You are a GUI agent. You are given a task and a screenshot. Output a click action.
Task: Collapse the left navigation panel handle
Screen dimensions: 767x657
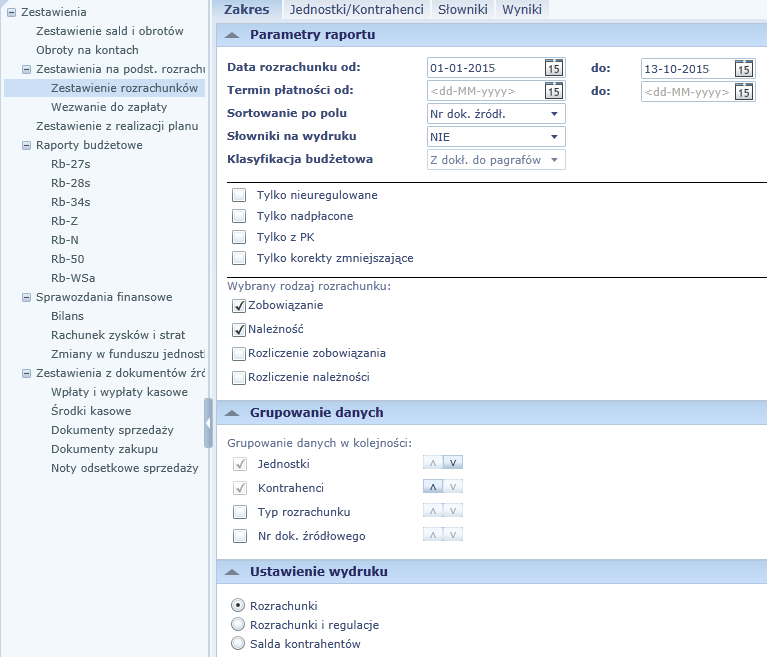(x=208, y=423)
